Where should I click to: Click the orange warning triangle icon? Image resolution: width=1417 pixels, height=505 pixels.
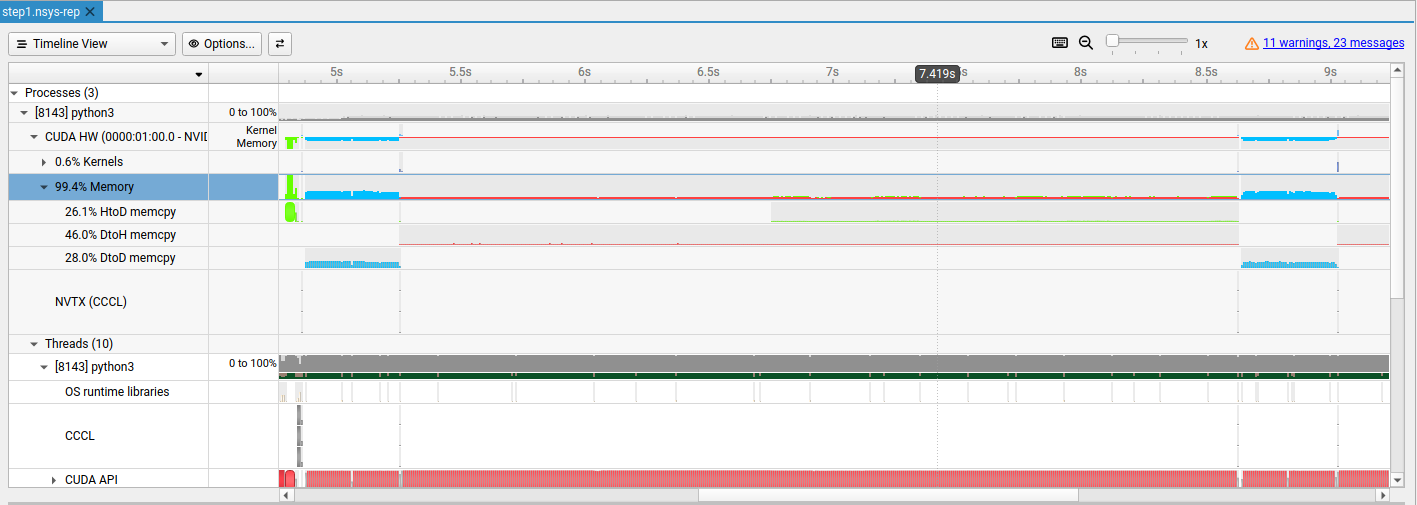click(x=1252, y=43)
